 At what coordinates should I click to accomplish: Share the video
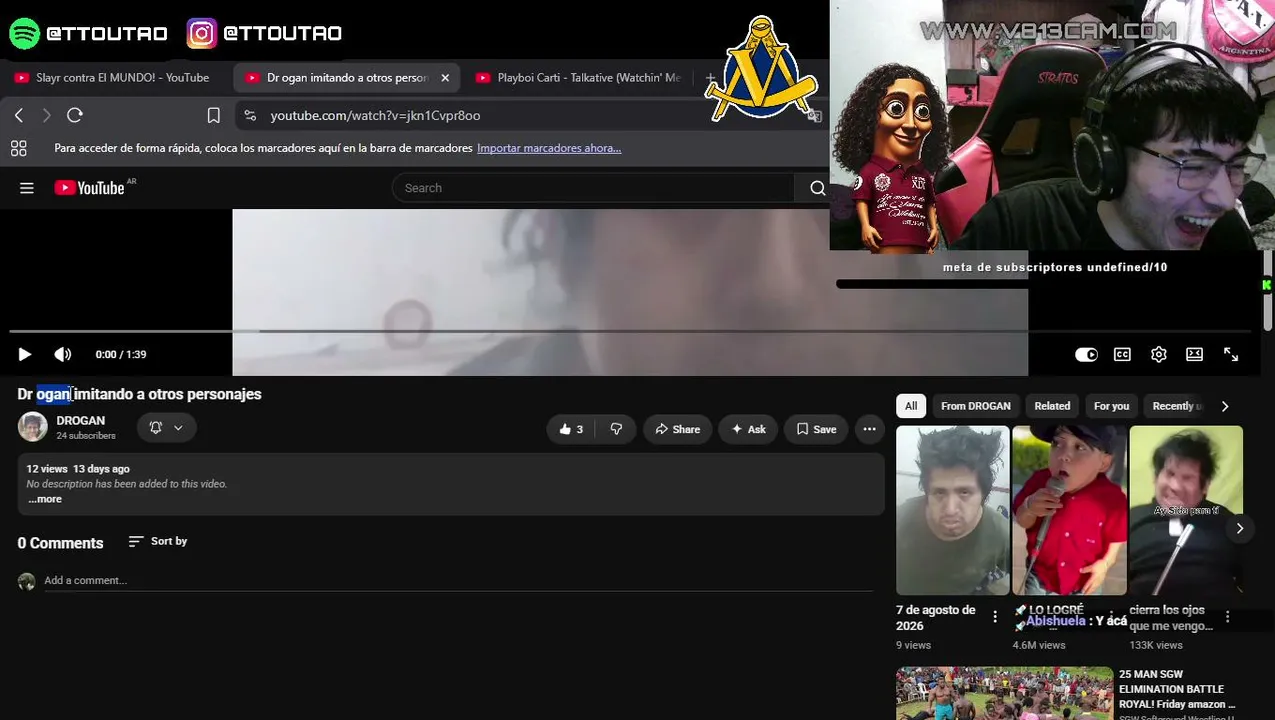click(x=677, y=429)
